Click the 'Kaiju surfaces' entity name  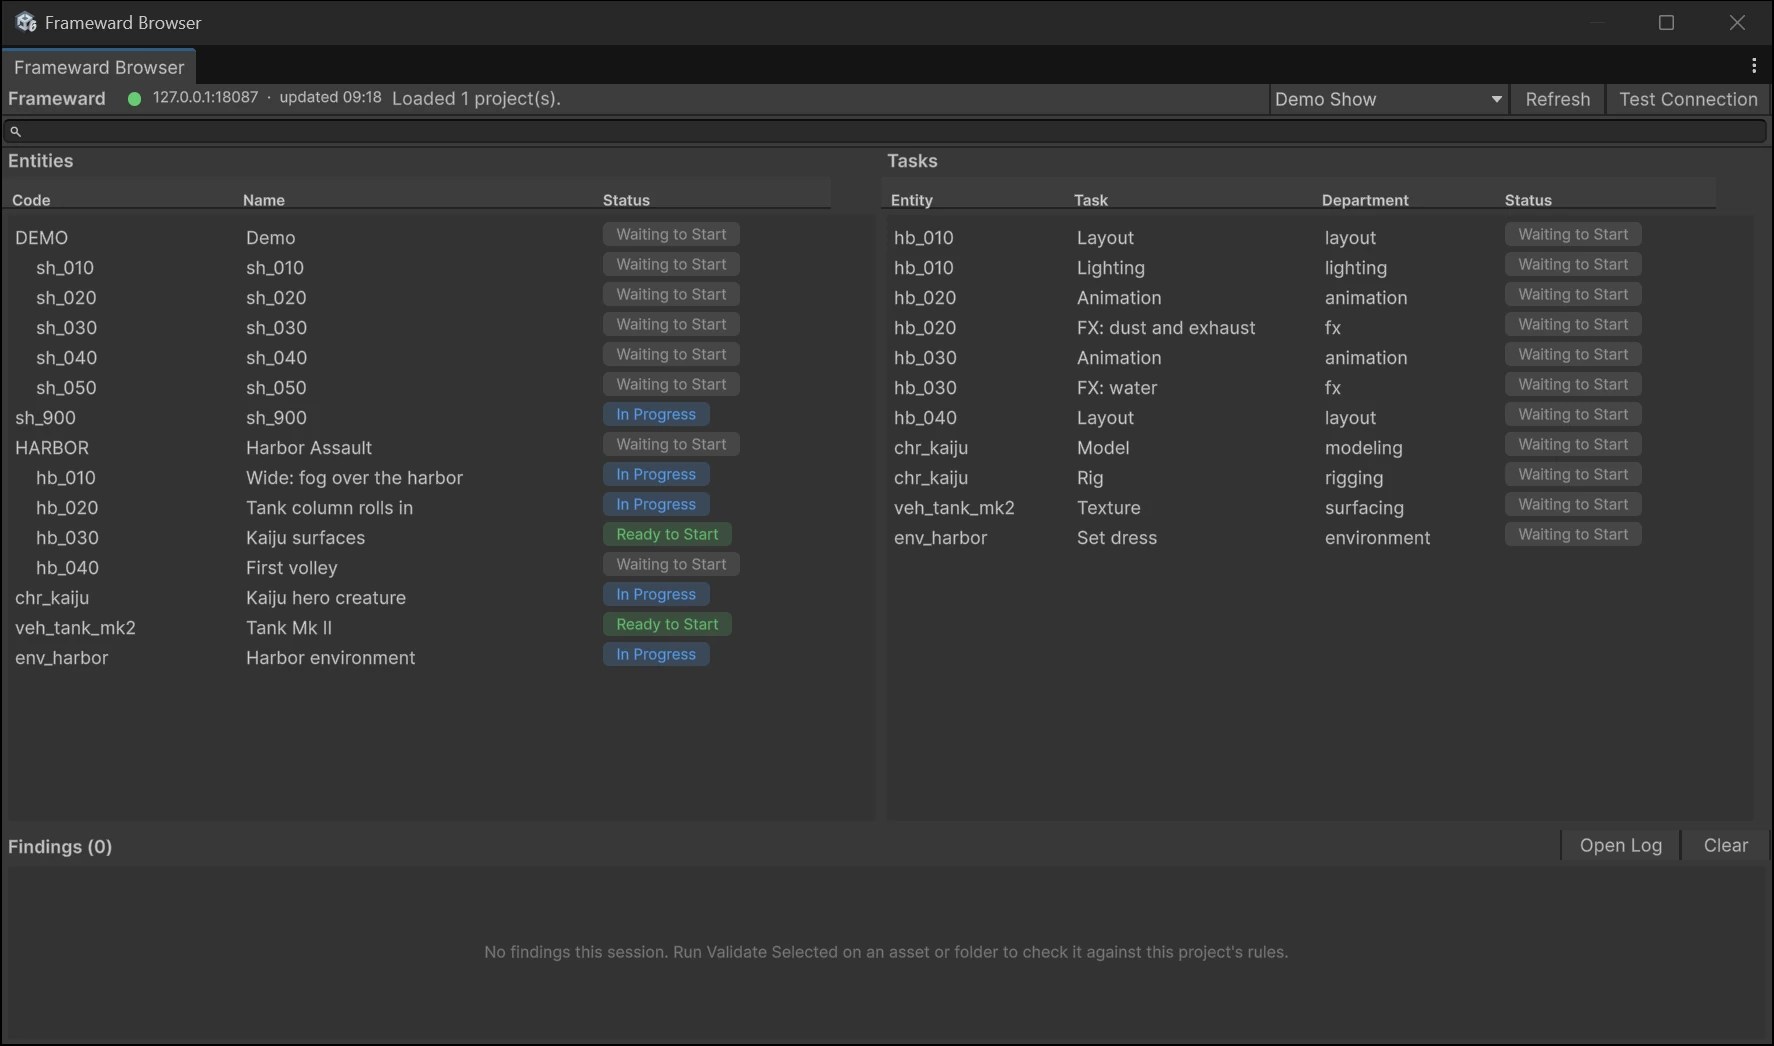click(x=305, y=537)
